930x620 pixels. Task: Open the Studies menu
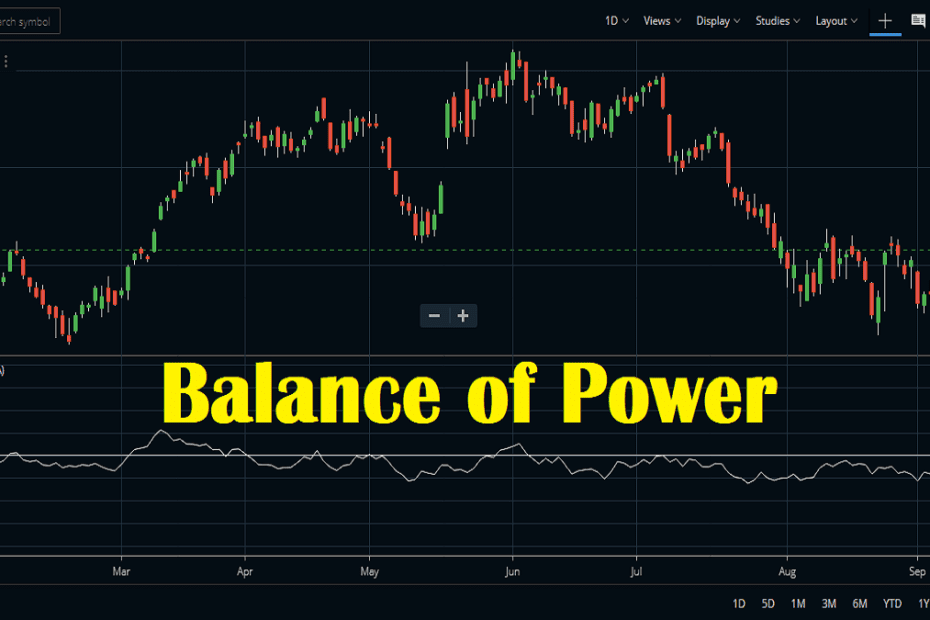coord(776,20)
